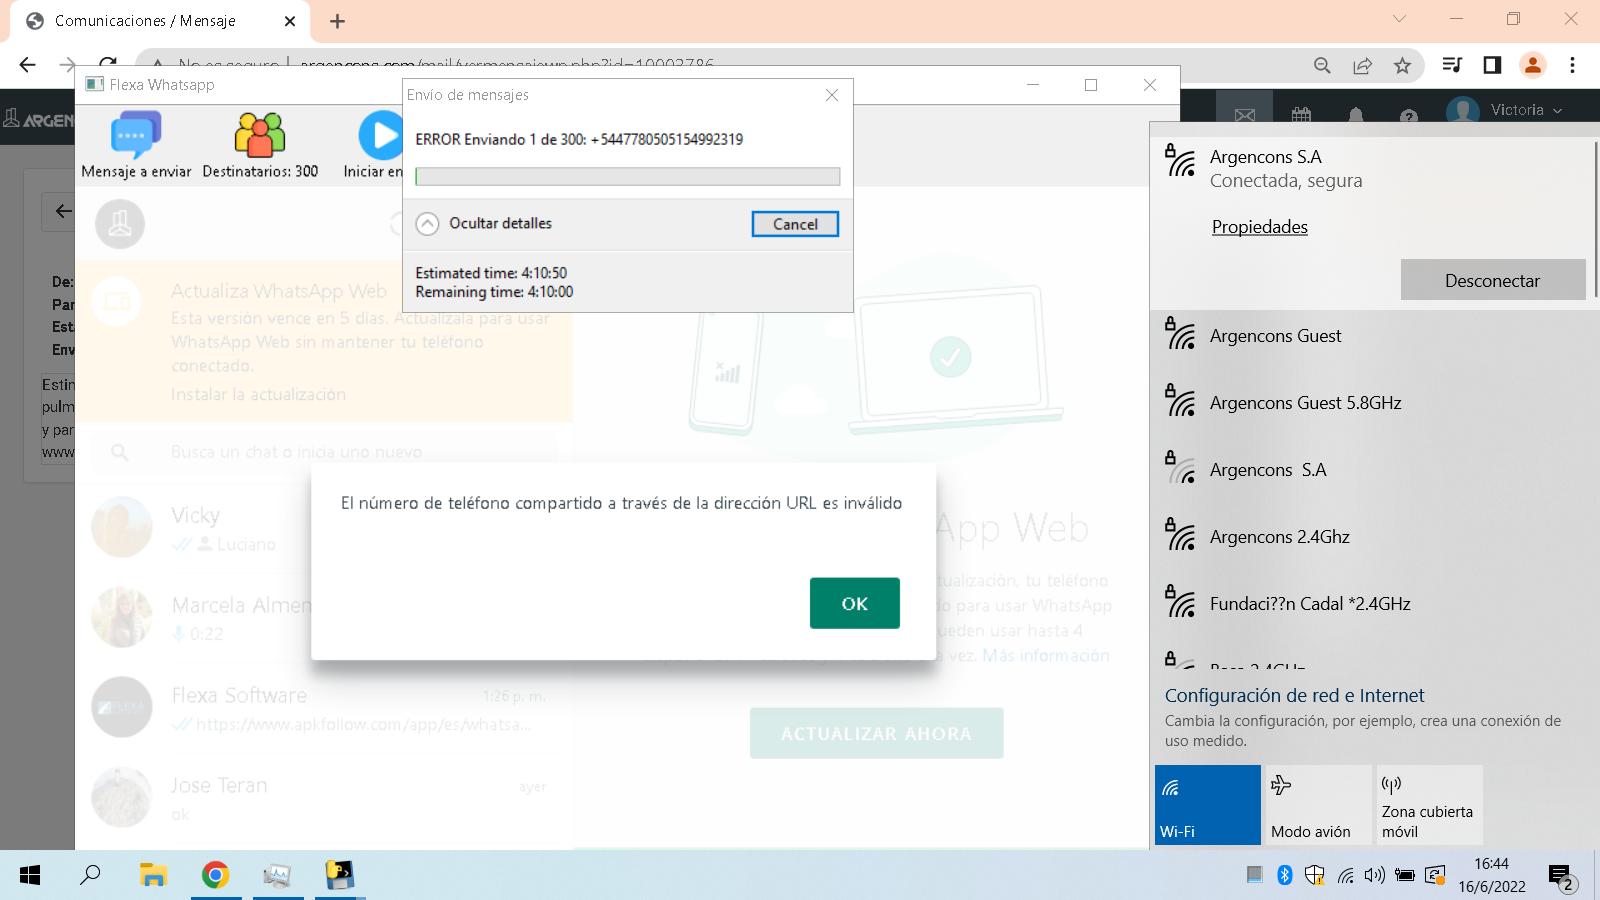Select Argencons Guest 5.8GHz network
Screen dimensions: 1600x900
pyautogui.click(x=1373, y=403)
